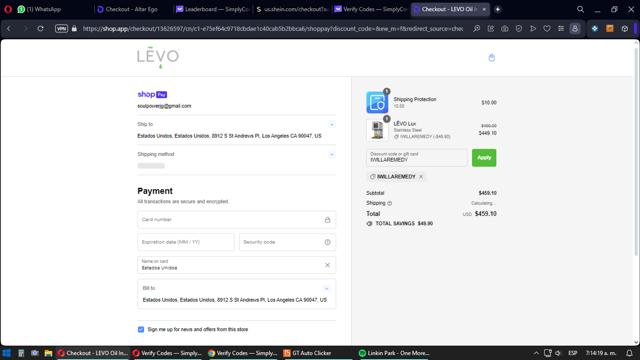Open the blue extension icon
The width and height of the screenshot is (640, 360).
pyautogui.click(x=595, y=29)
